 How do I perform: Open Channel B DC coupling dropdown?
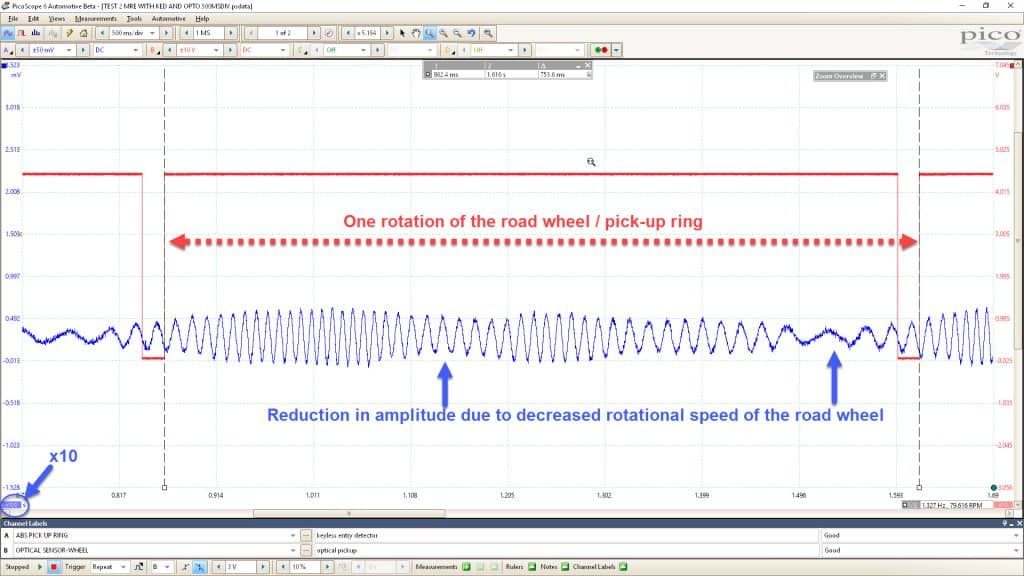(x=282, y=50)
